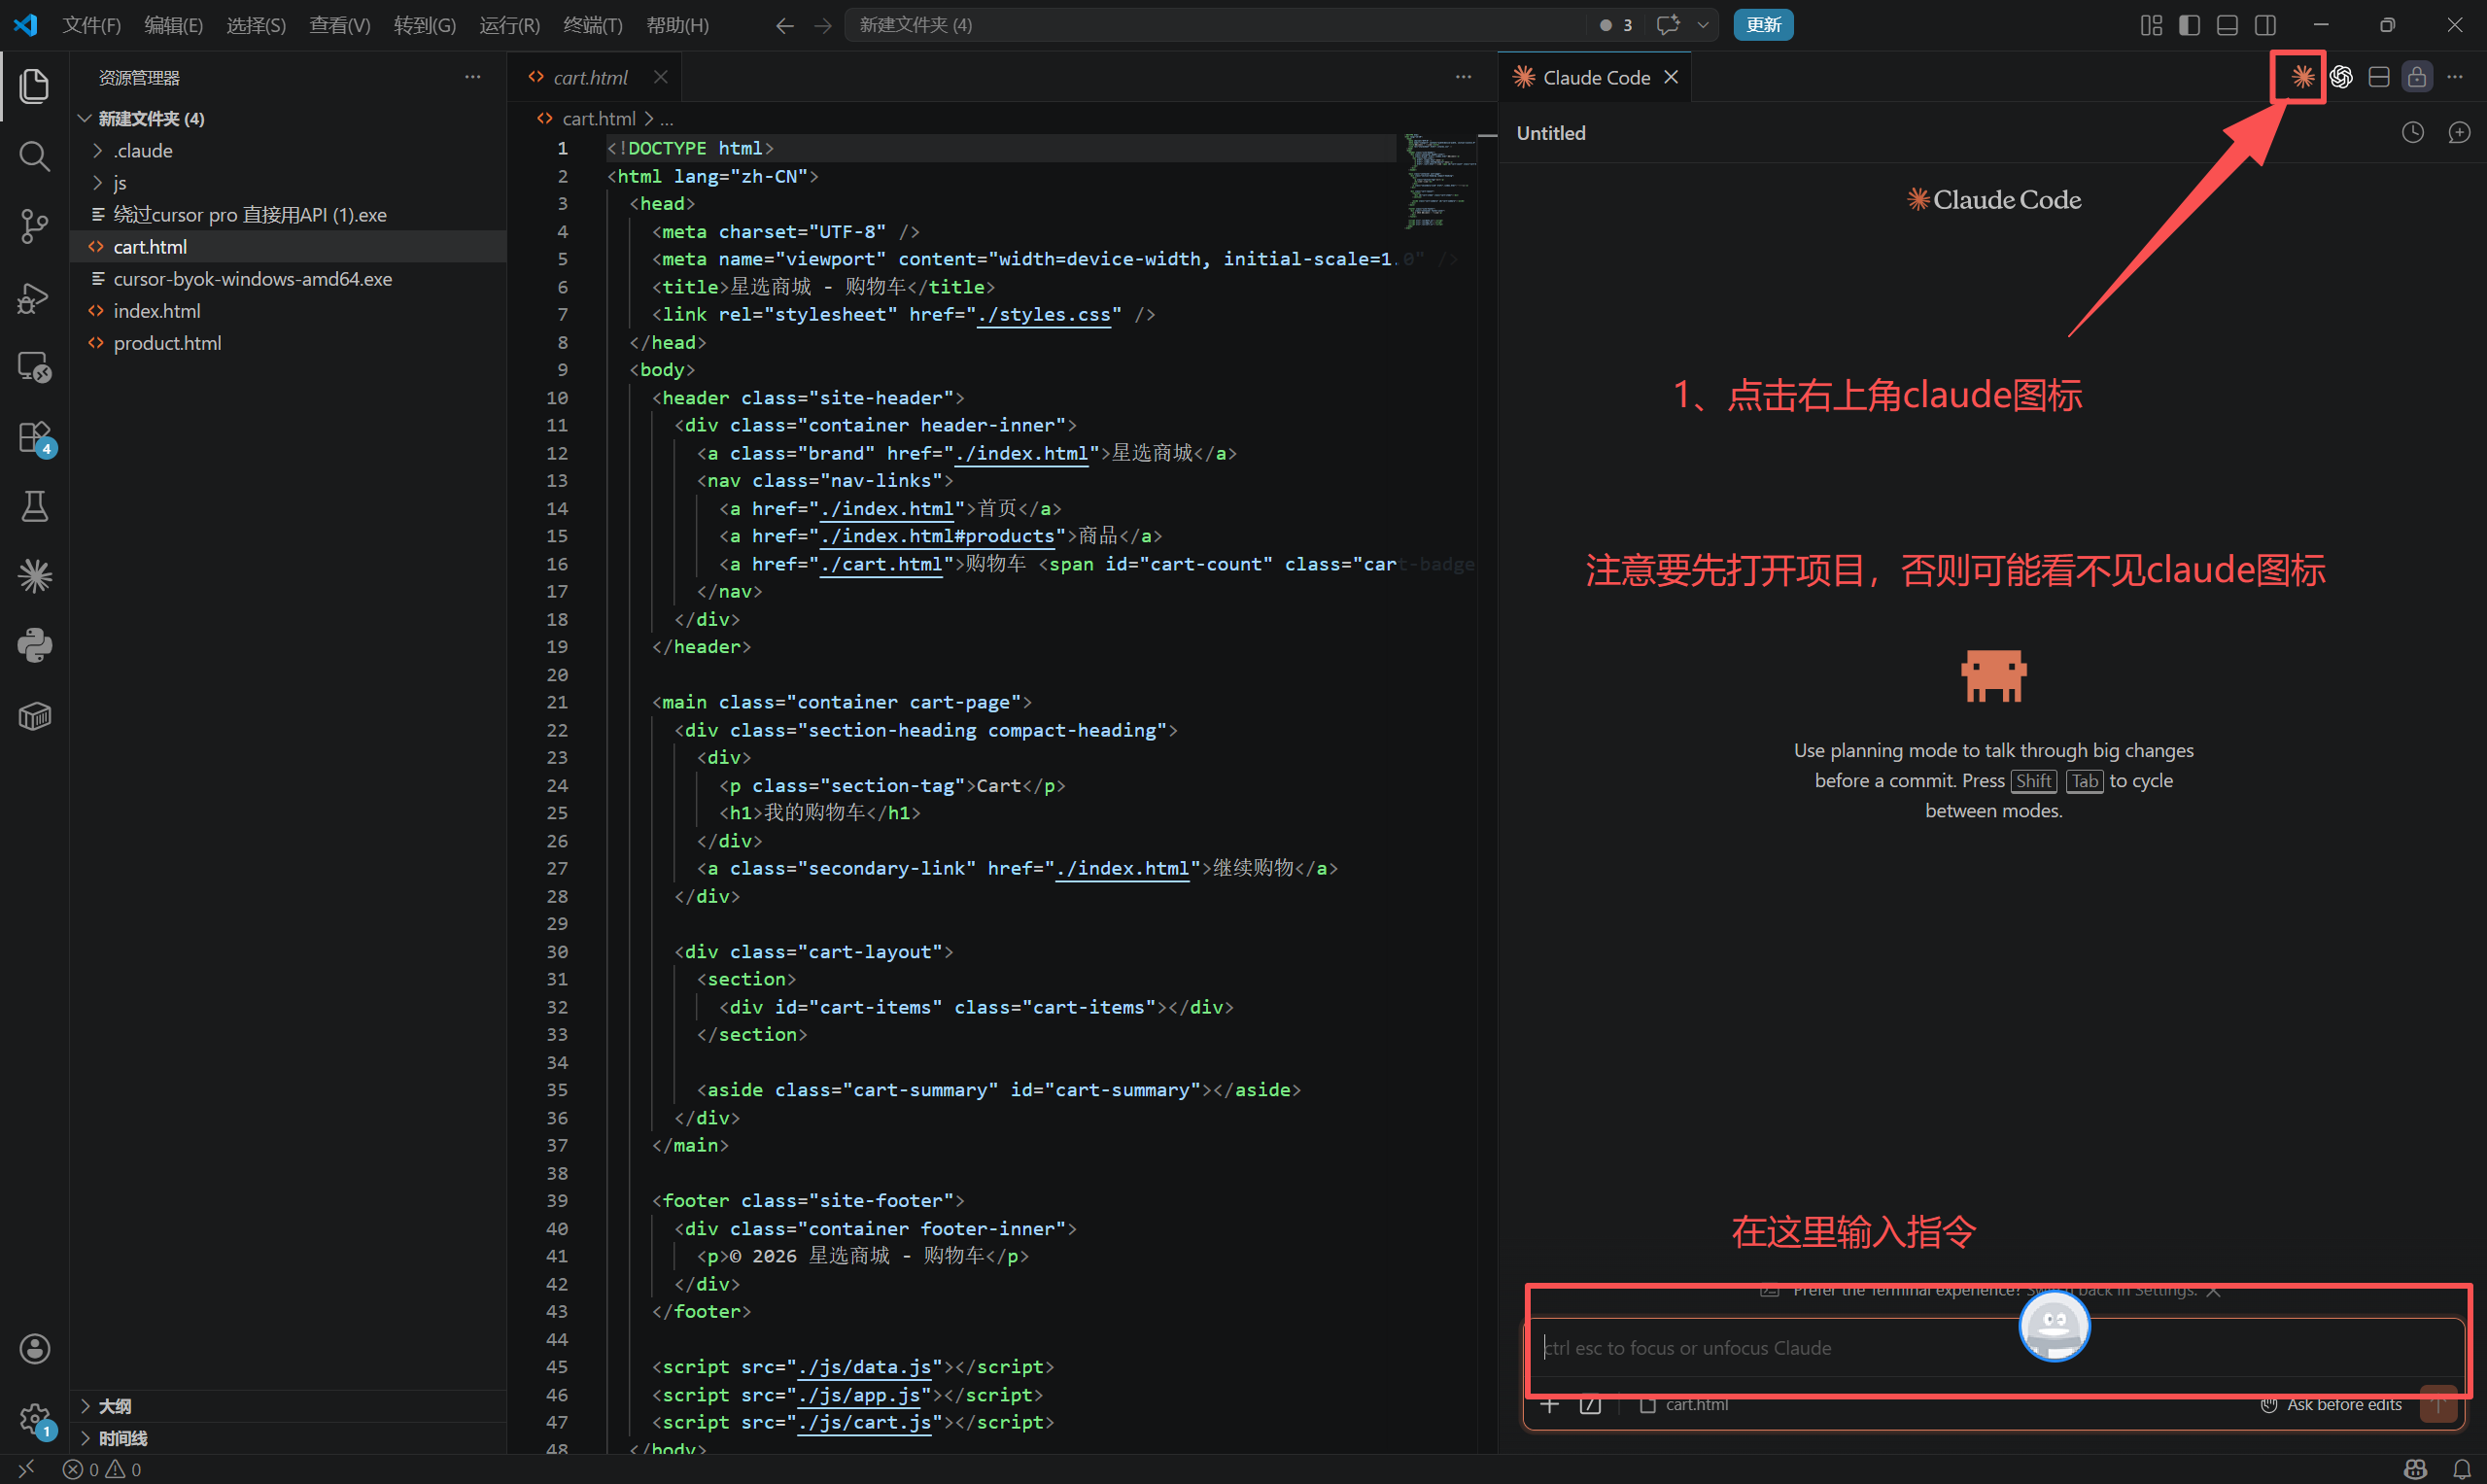Open the Search view in activity bar
The height and width of the screenshot is (1484, 2487).
34,156
